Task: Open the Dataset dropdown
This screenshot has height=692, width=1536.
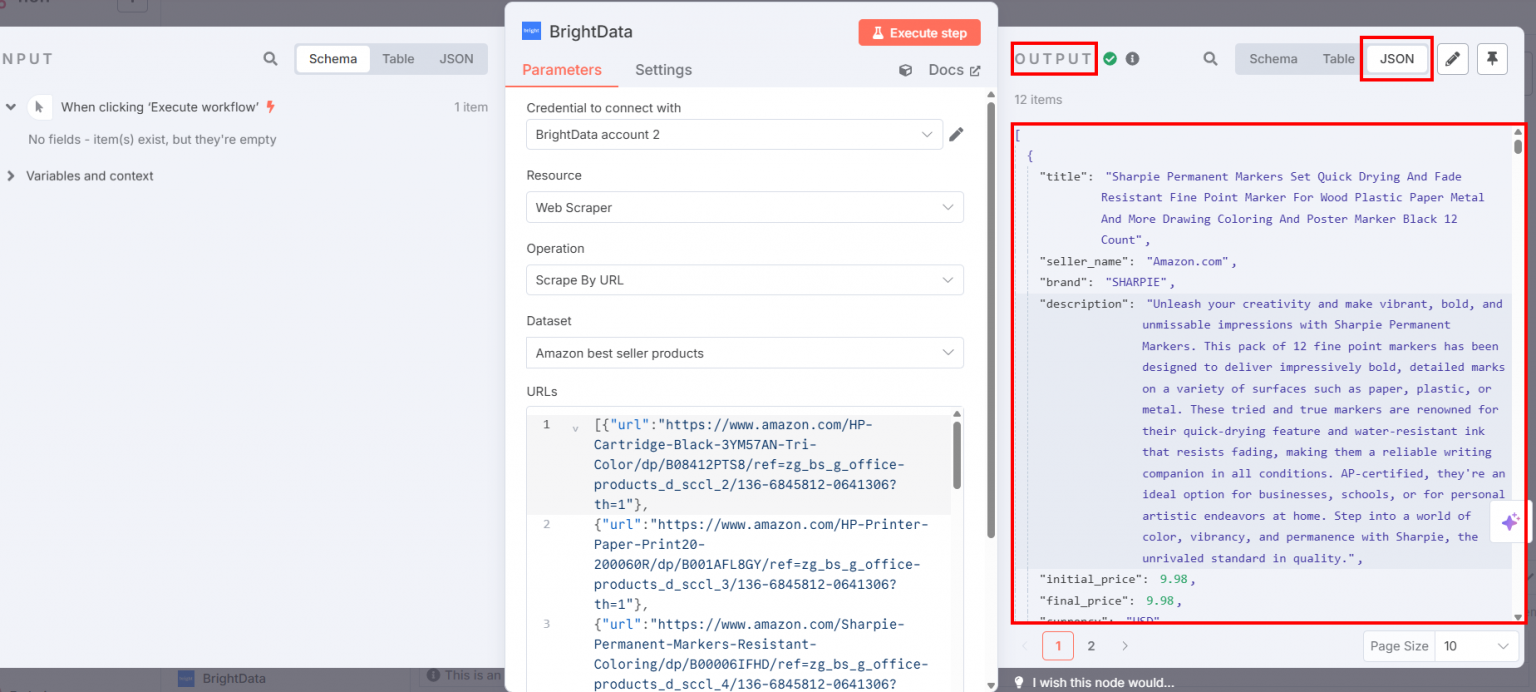Action: click(745, 353)
